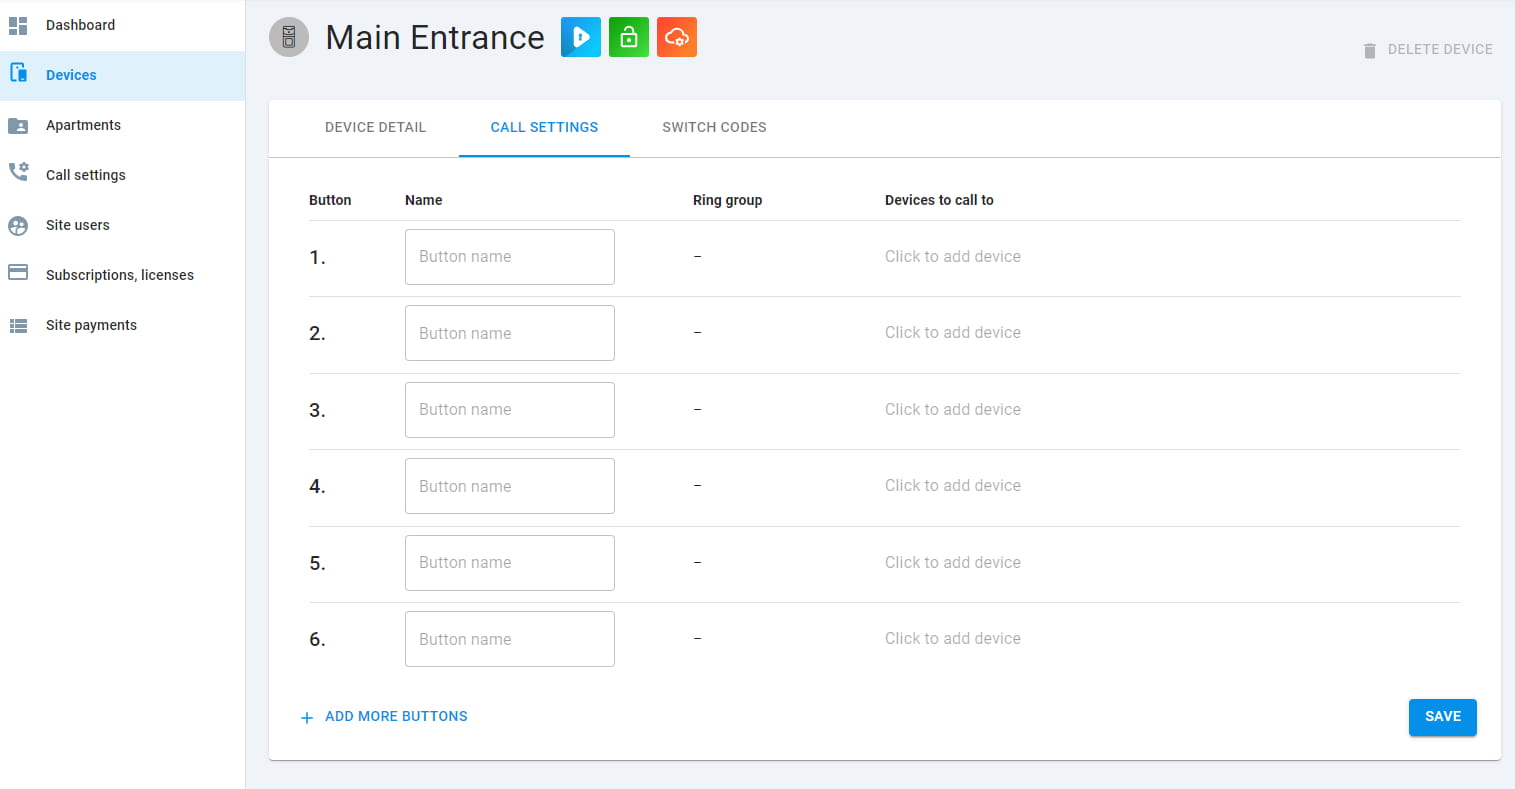This screenshot has height=789, width=1515.
Task: Click Delete Device button
Action: coord(1428,49)
